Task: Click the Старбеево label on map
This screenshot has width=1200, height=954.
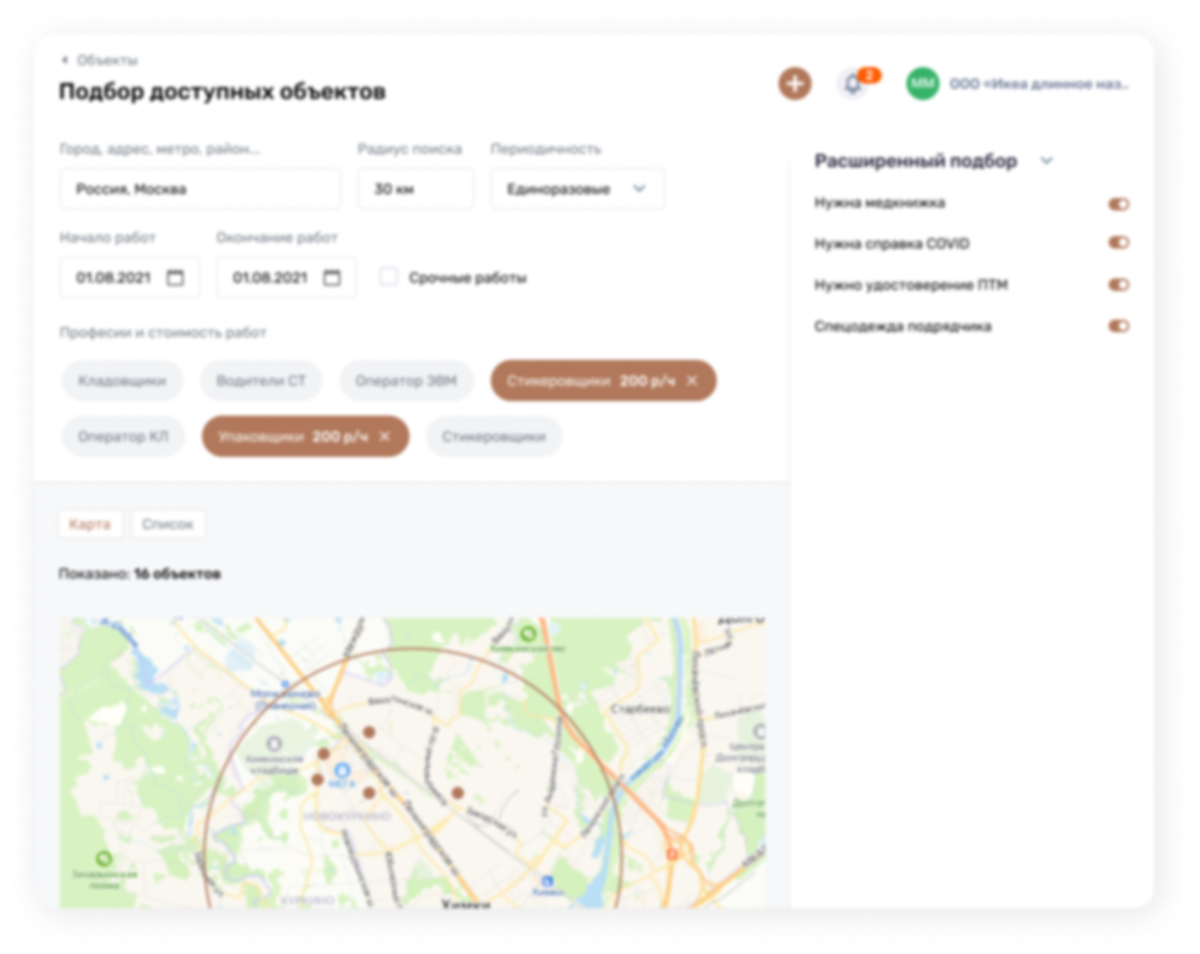Action: 639,708
